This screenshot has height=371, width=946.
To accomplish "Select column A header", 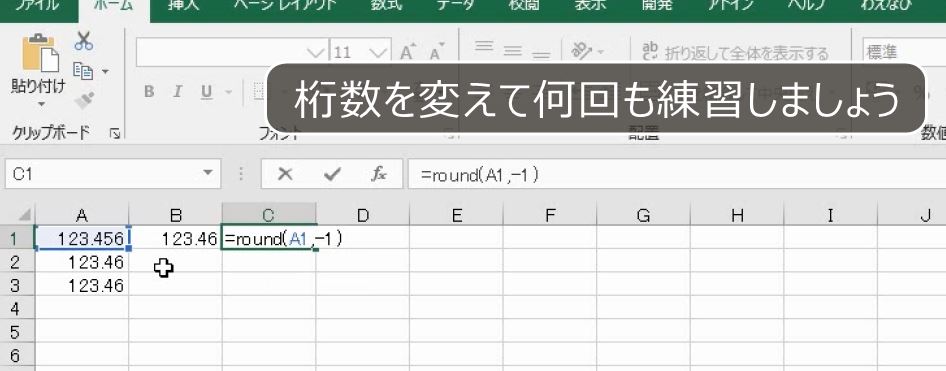I will tap(83, 215).
